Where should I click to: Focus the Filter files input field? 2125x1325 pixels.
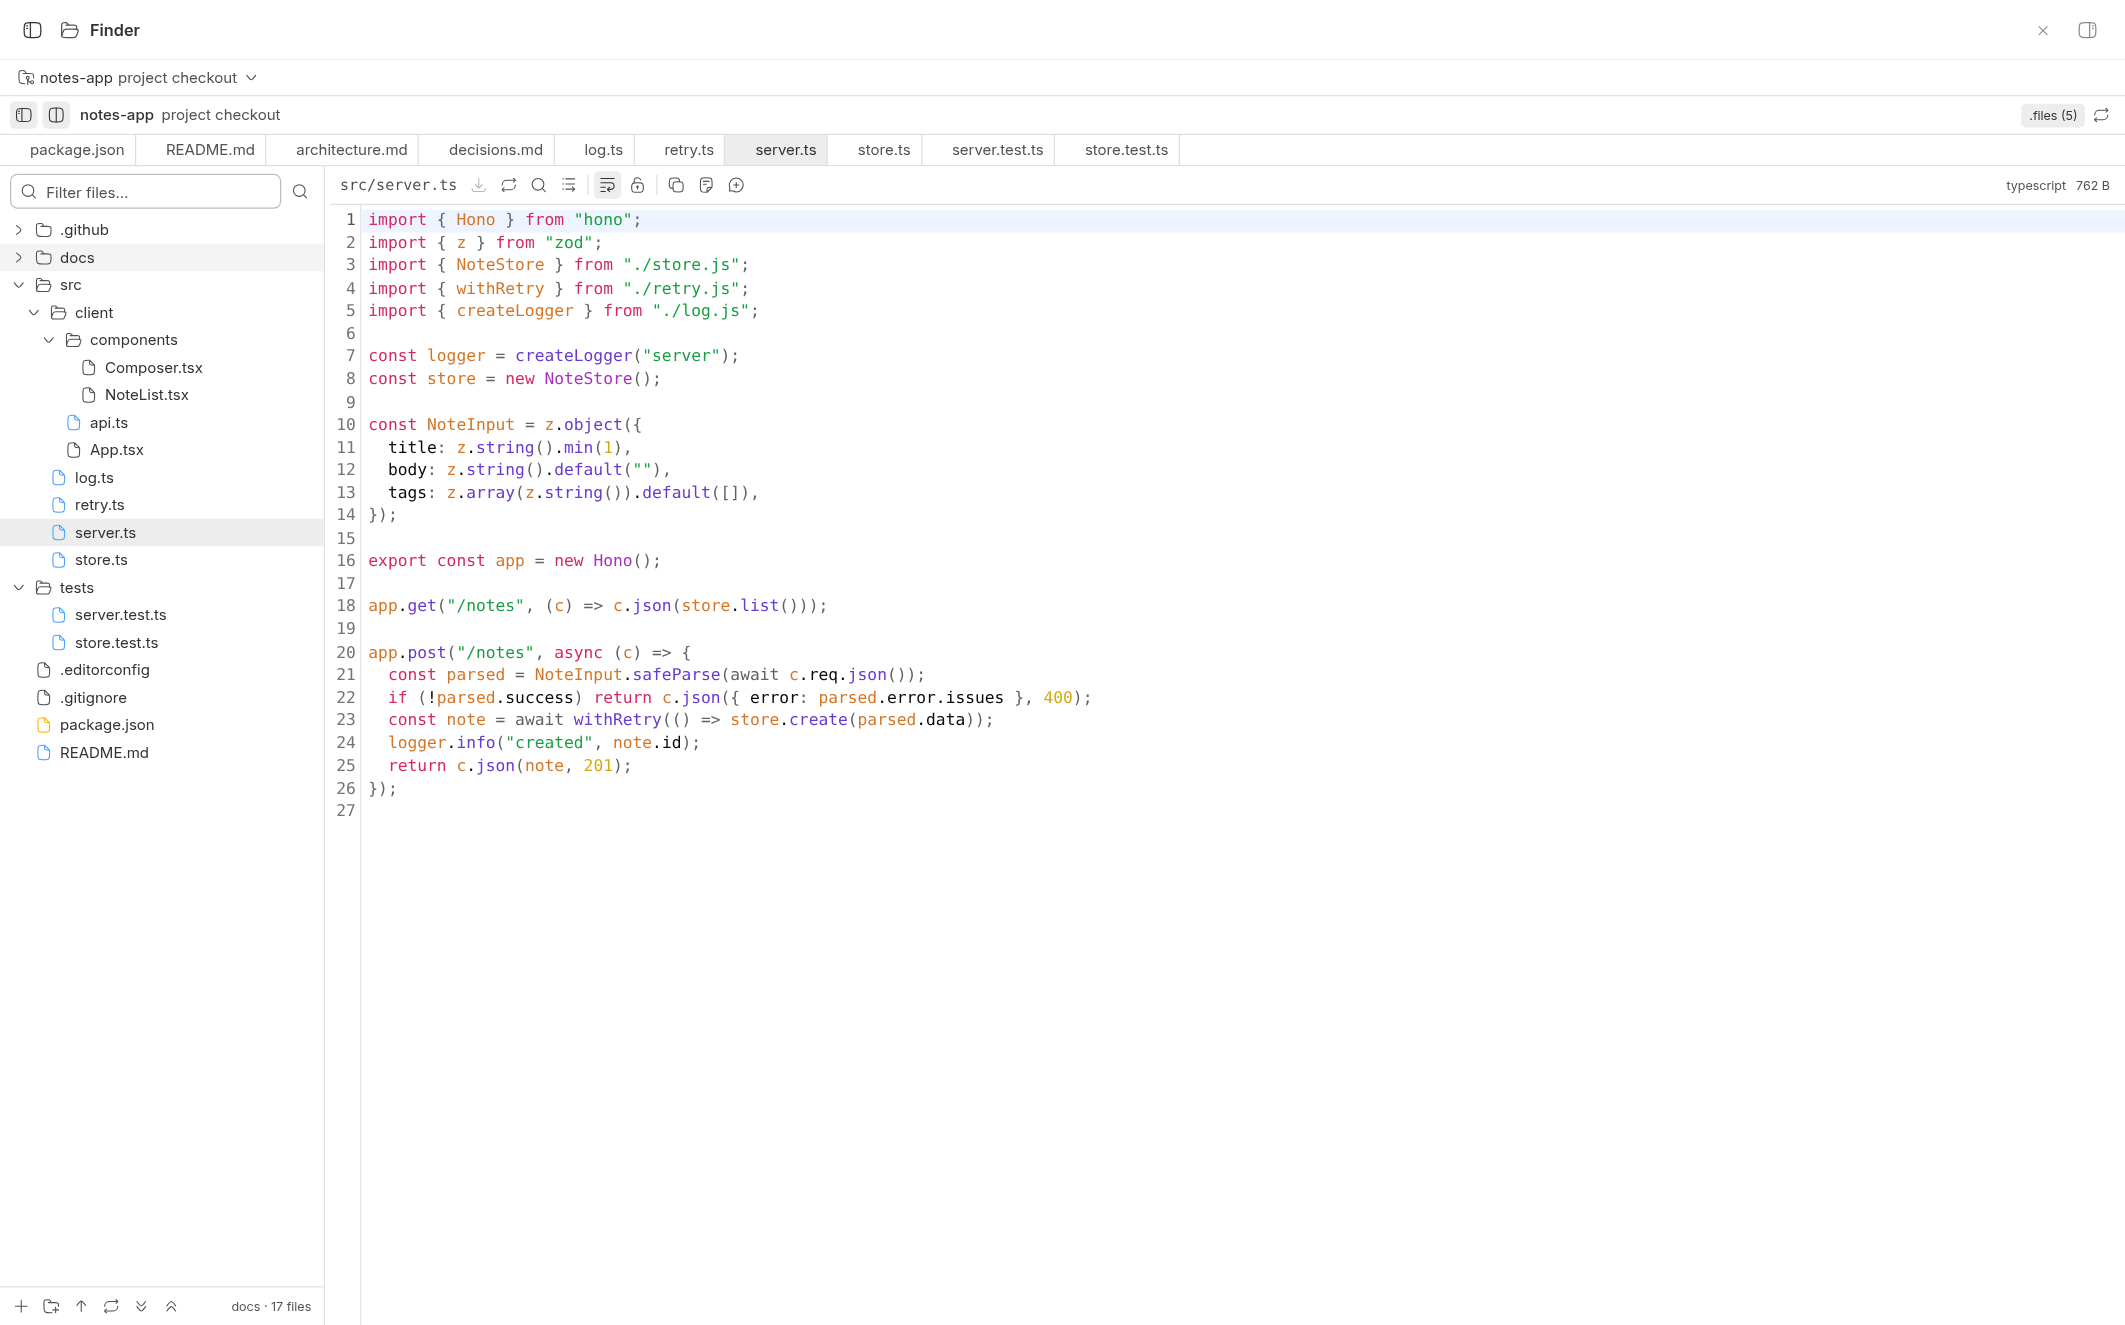pos(146,192)
